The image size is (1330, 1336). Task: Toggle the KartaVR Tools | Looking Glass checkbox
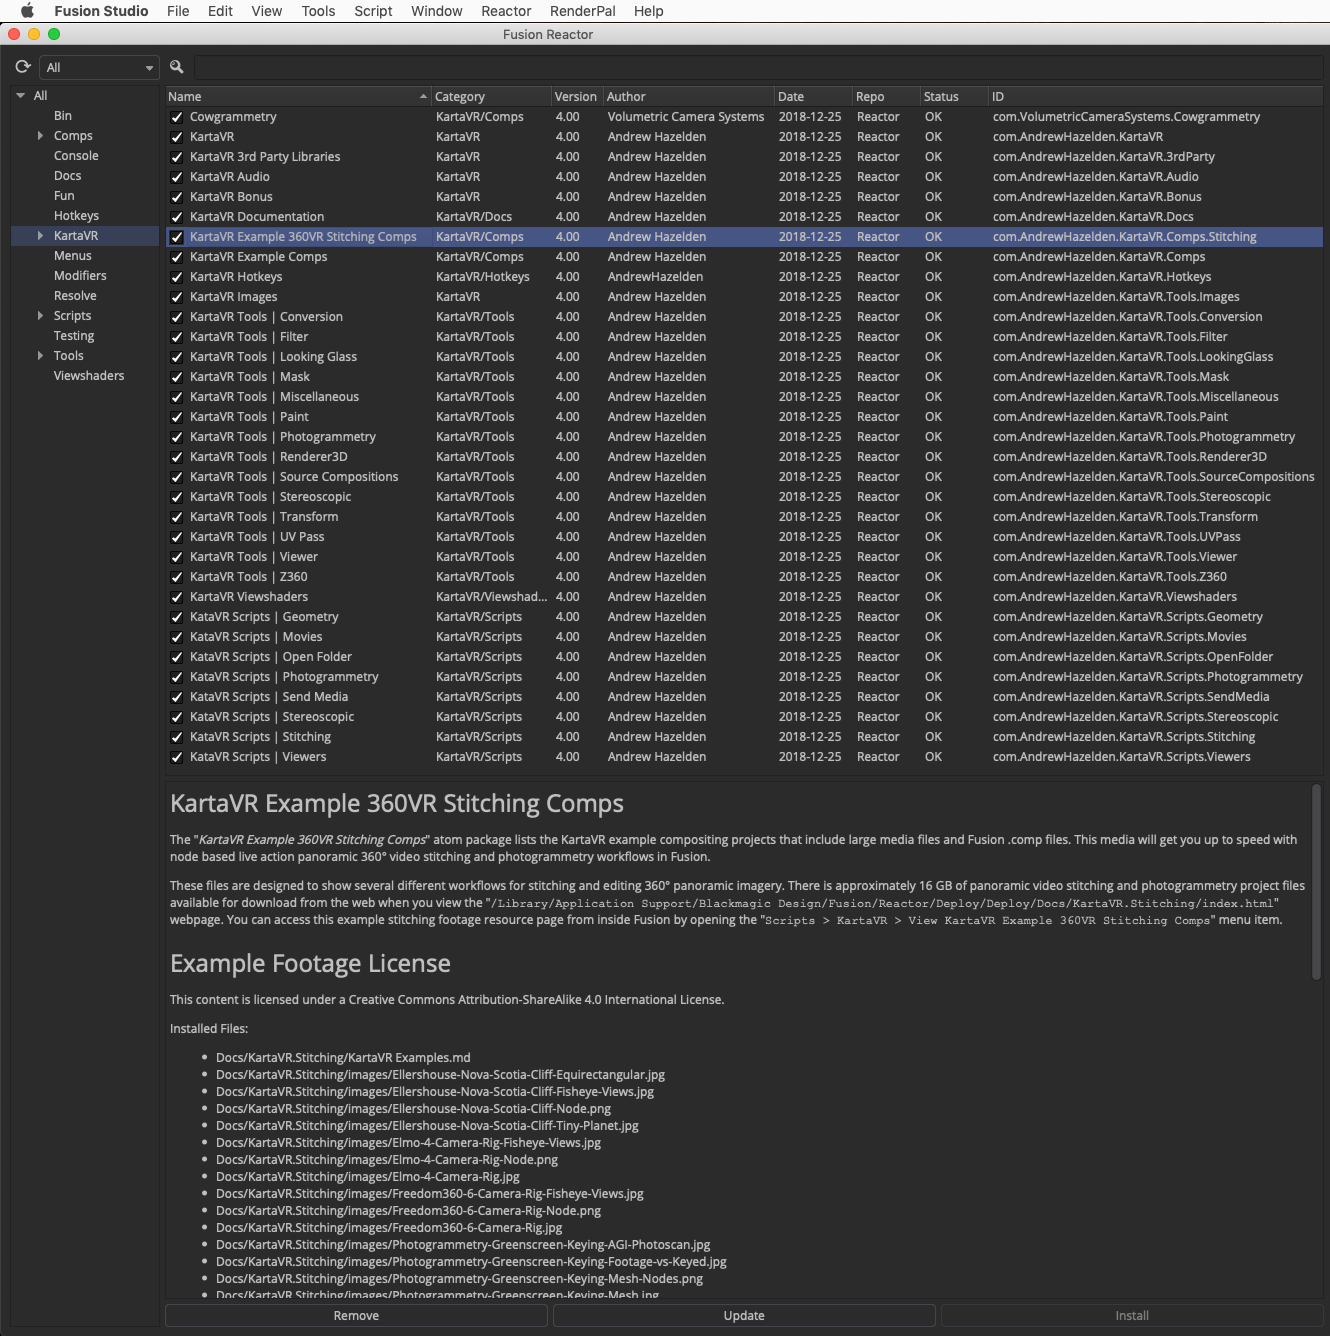pos(177,357)
